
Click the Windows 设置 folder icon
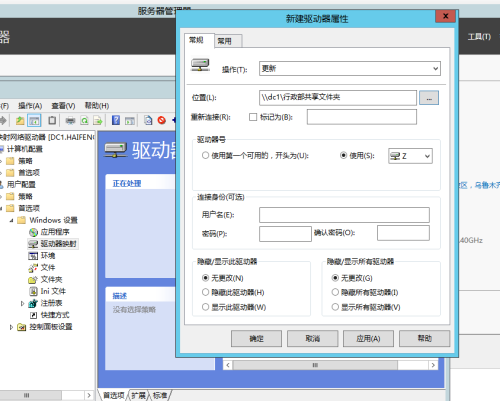[22, 220]
